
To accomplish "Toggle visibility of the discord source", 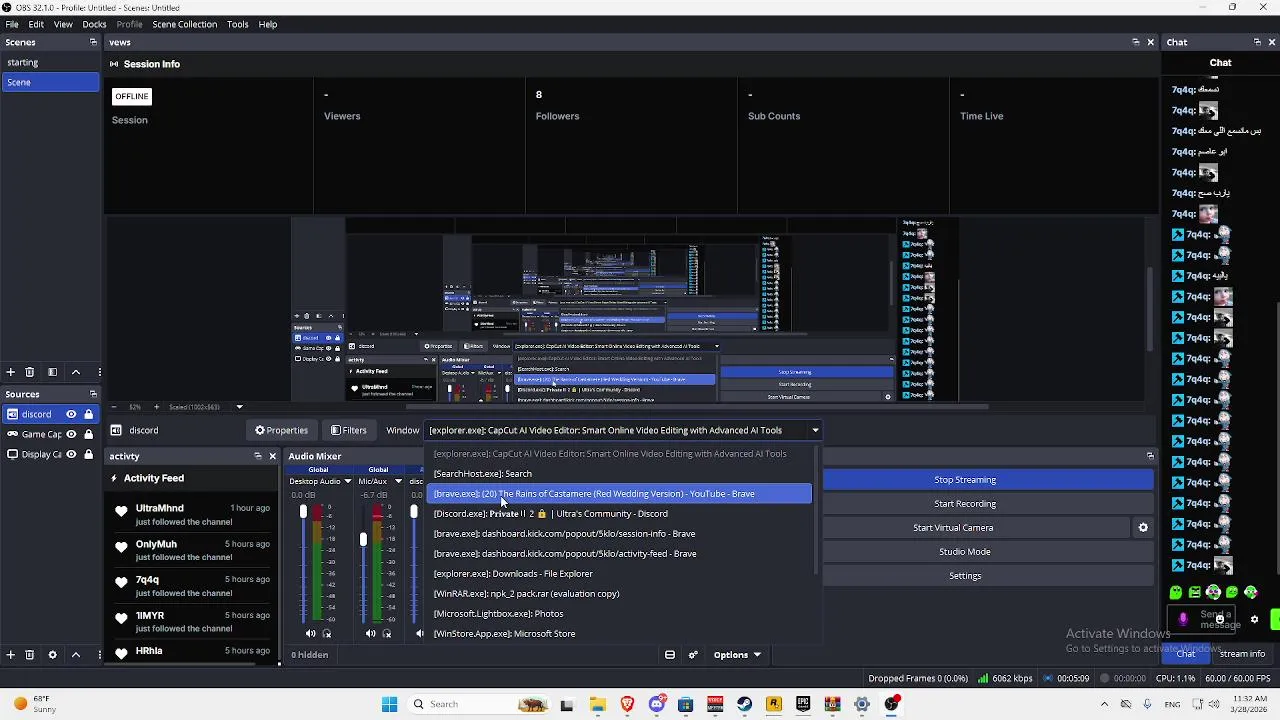I will click(x=71, y=414).
